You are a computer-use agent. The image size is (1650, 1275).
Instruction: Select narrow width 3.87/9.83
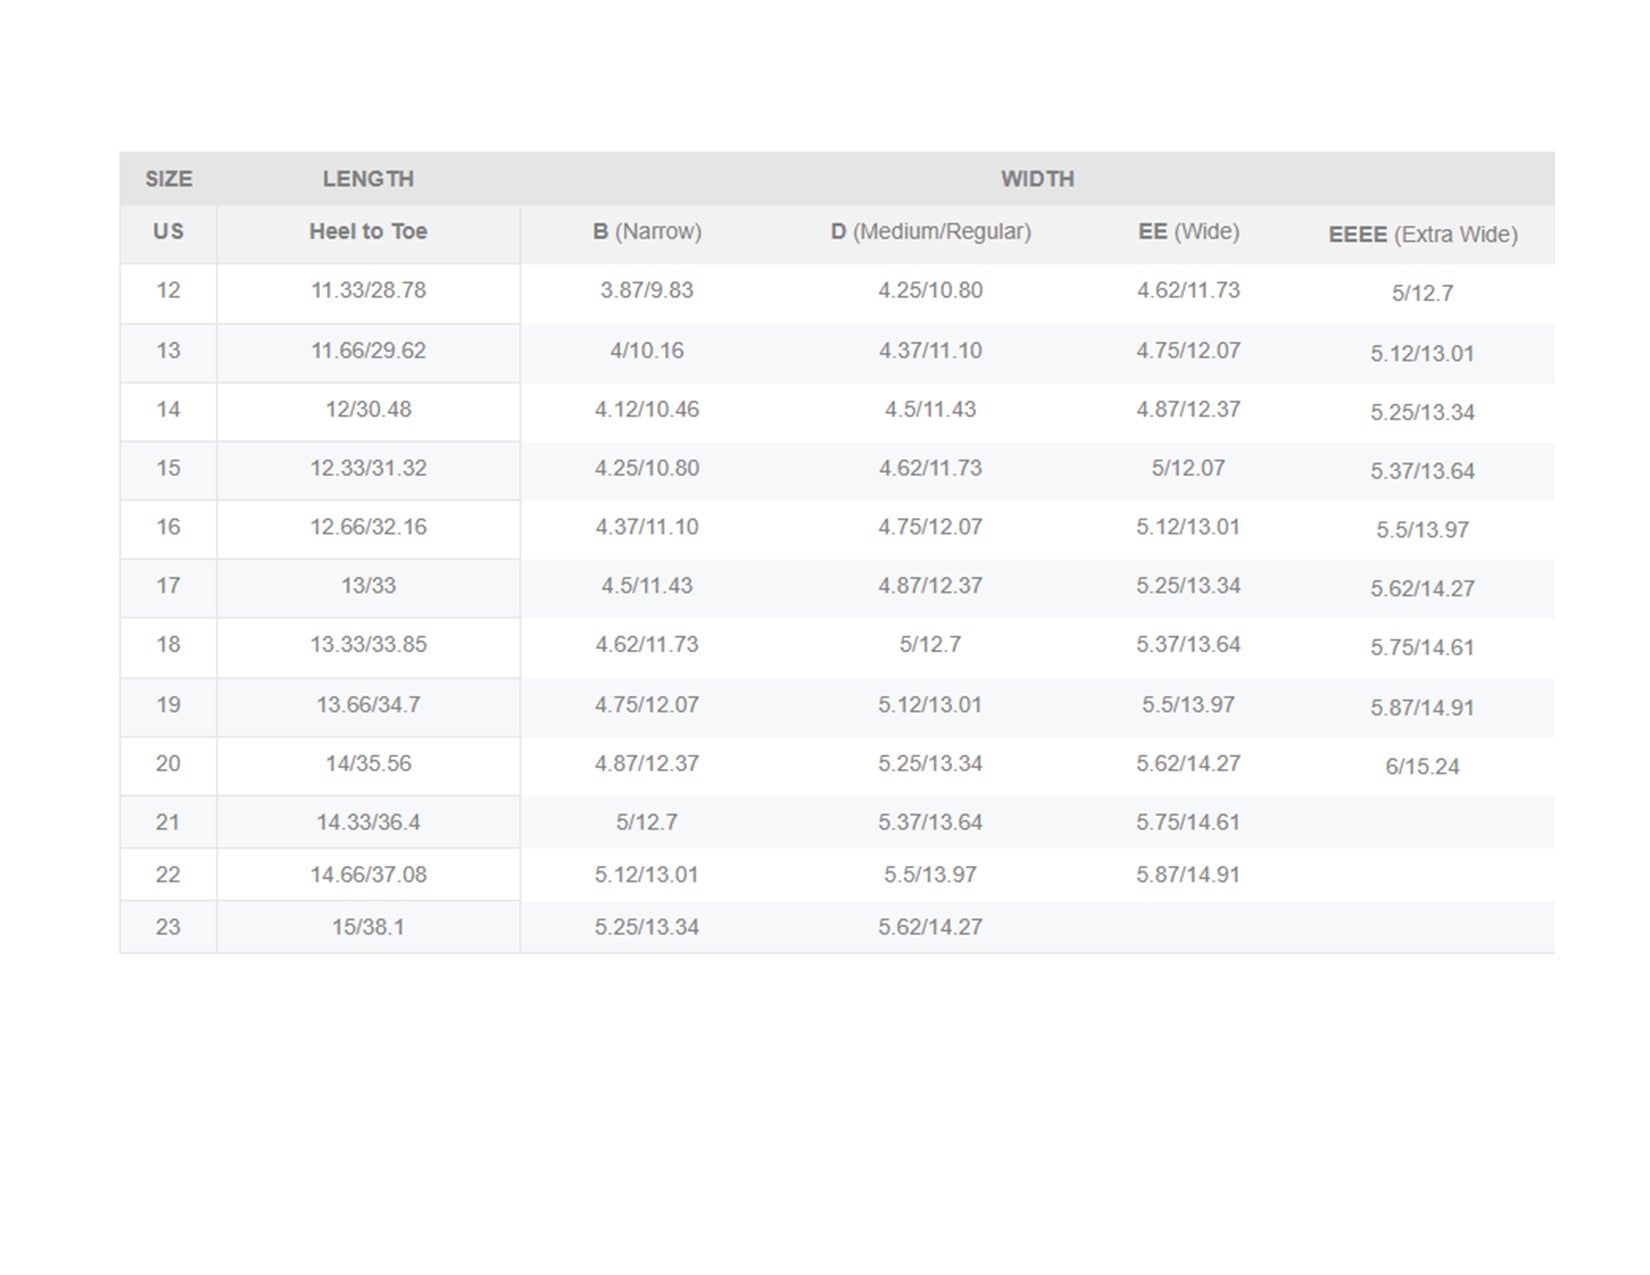pyautogui.click(x=647, y=291)
